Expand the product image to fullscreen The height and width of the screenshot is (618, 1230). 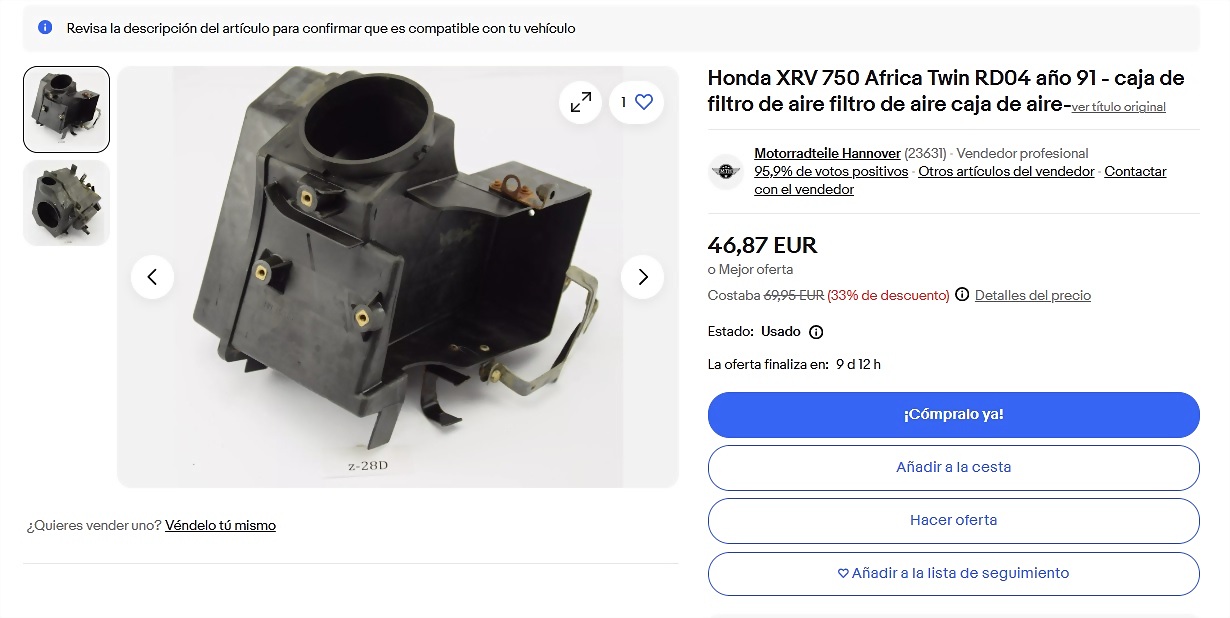coord(580,102)
